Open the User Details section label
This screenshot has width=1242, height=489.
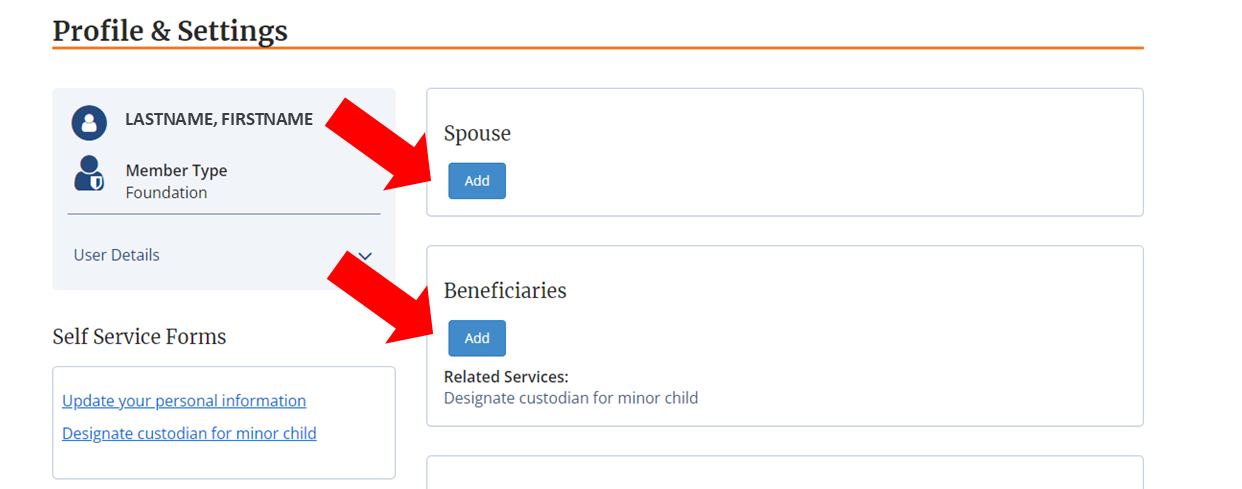pos(116,255)
